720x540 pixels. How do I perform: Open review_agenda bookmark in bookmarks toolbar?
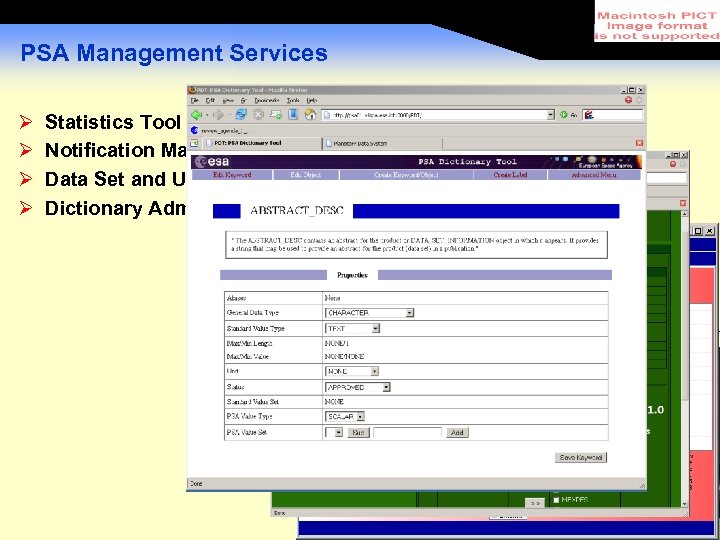coord(220,131)
